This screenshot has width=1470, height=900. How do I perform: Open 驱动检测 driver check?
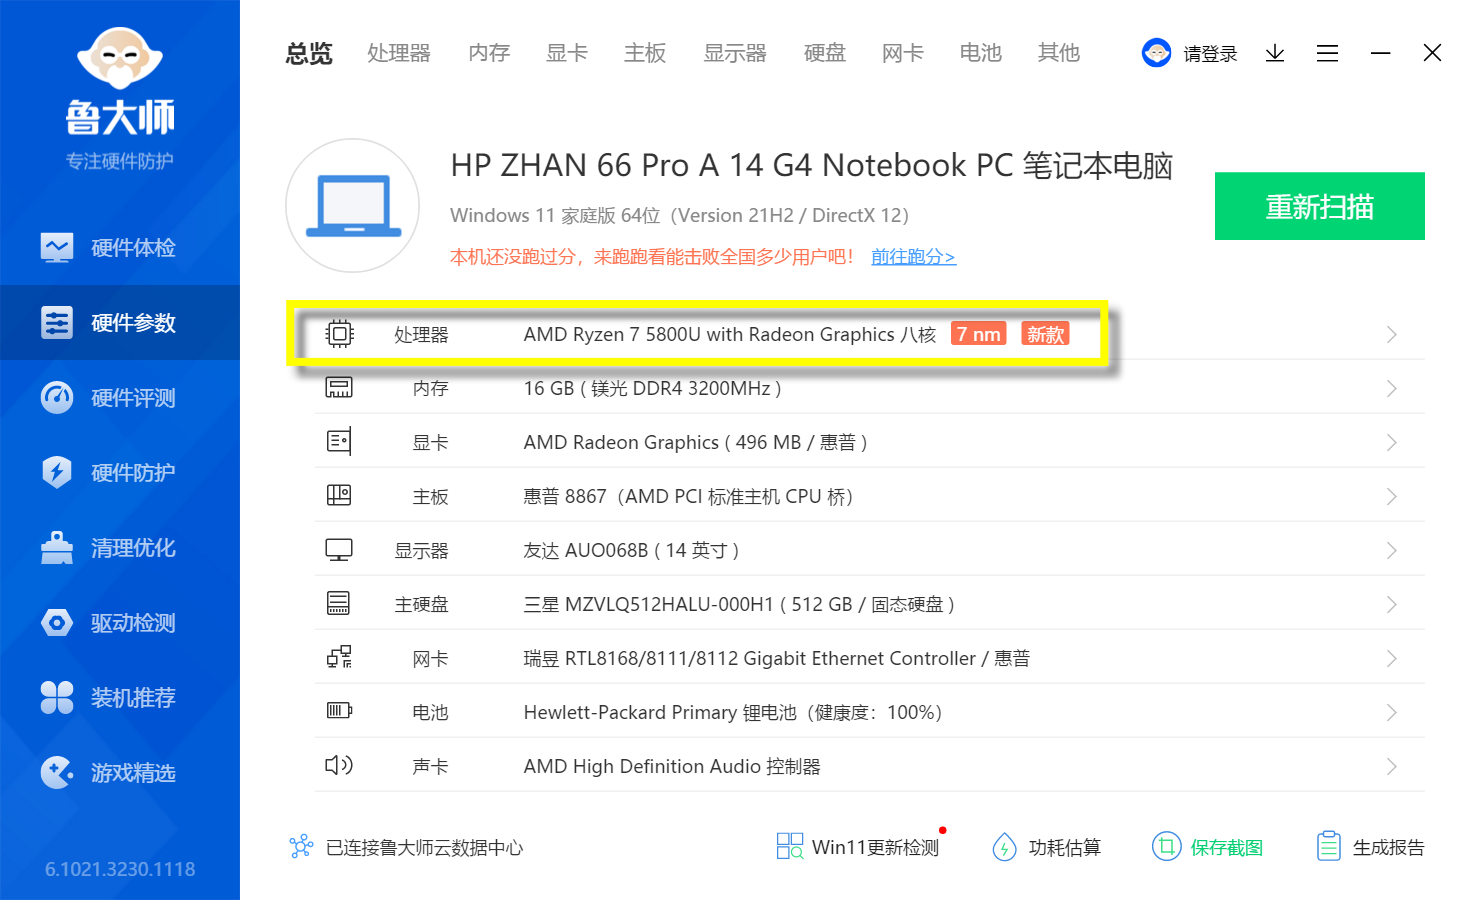[120, 622]
